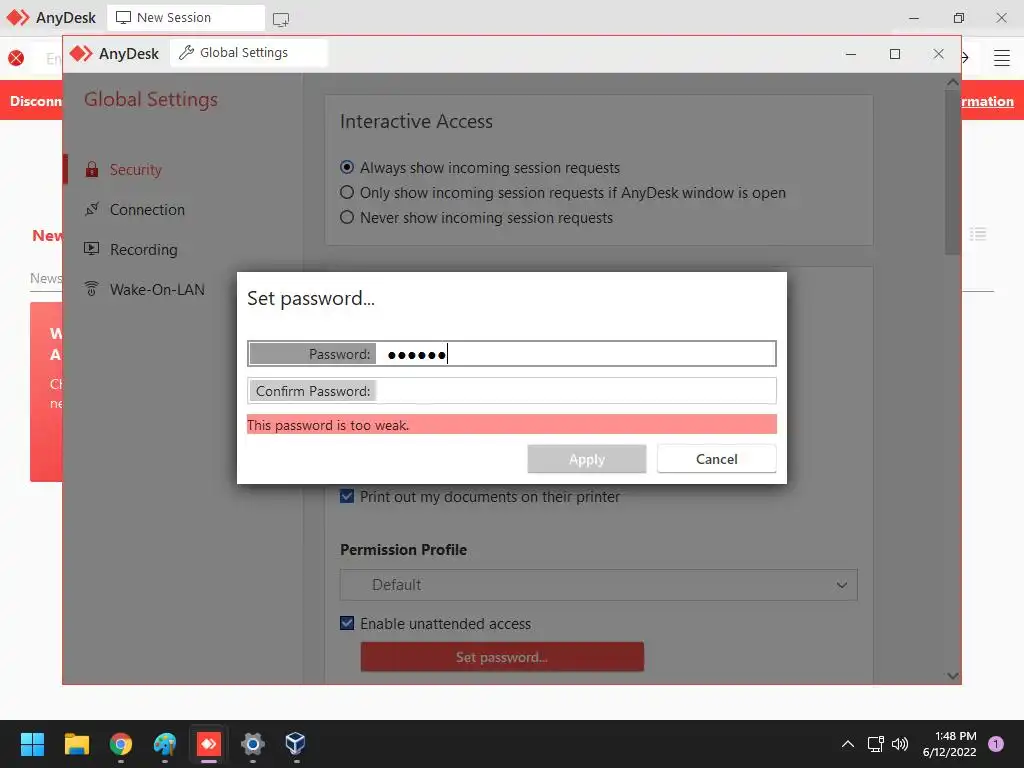Open the VirtualBox cube taskbar icon
The width and height of the screenshot is (1024, 768).
tap(295, 743)
